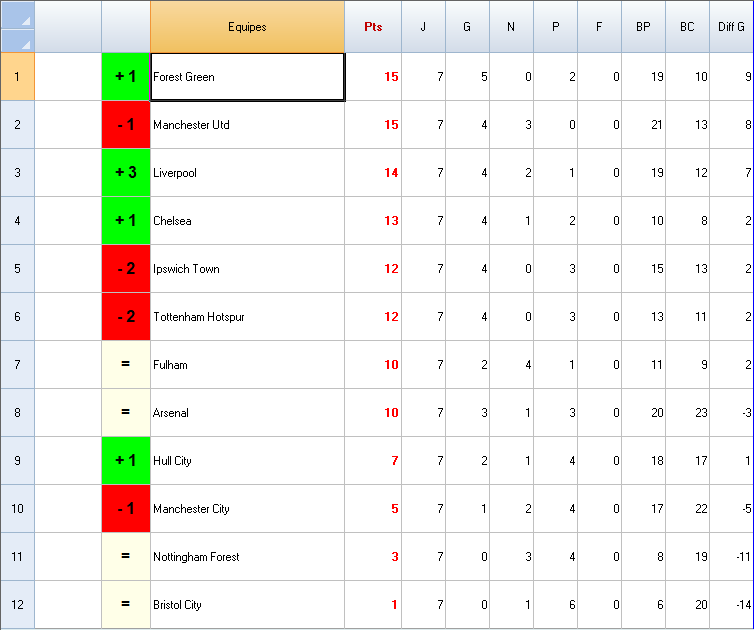Click the Pts column header
754x630 pixels.
coord(373,27)
